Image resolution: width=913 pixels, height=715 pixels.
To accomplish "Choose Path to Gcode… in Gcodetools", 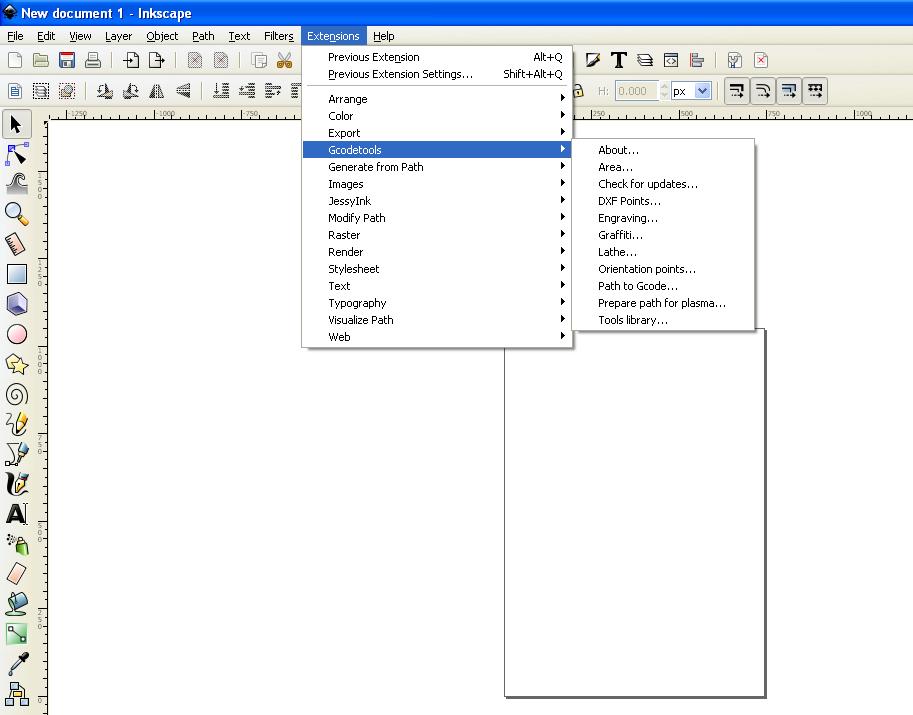I will coord(663,286).
